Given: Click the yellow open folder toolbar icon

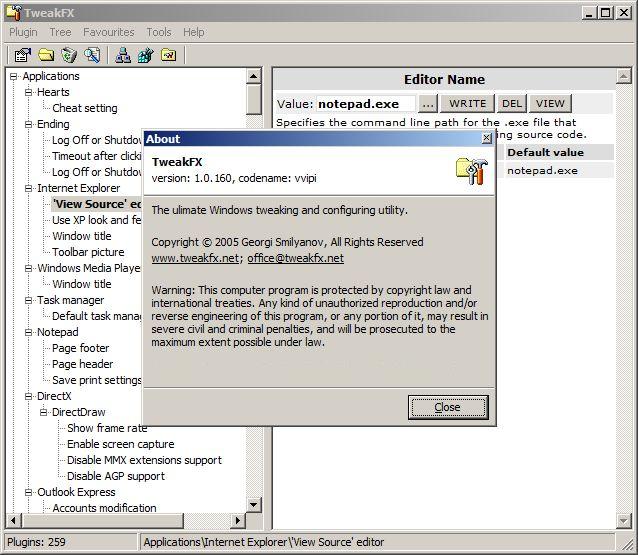Looking at the screenshot, I should pyautogui.click(x=46, y=55).
